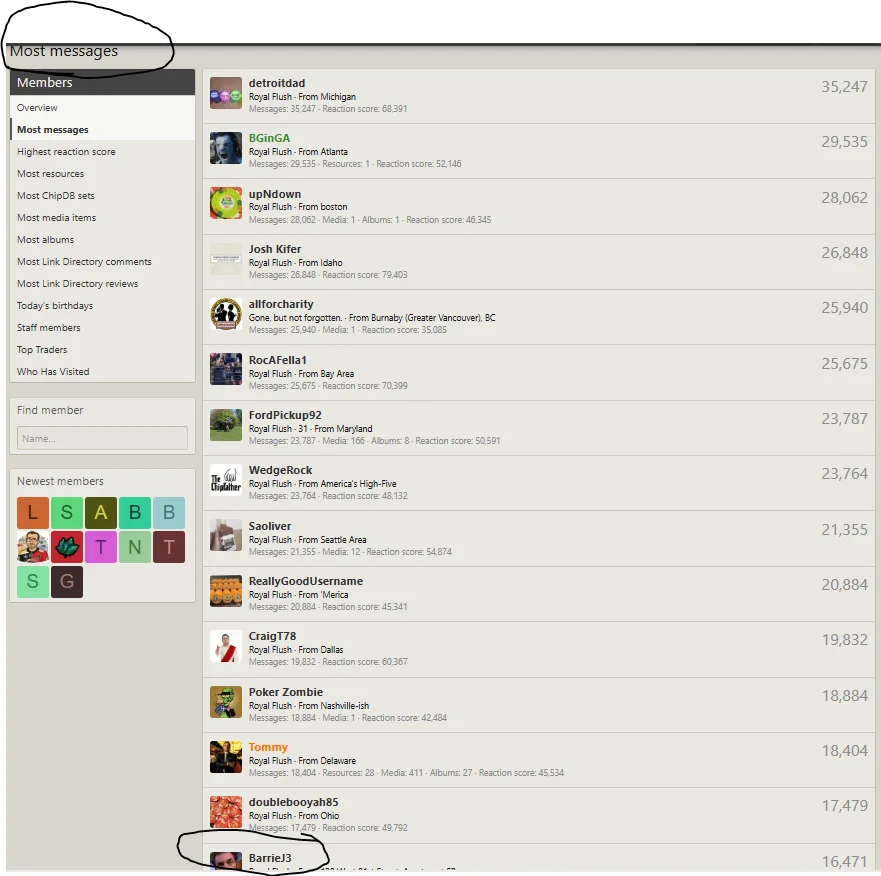Open upNdown's profile link
Image resolution: width=881 pixels, height=876 pixels.
pyautogui.click(x=275, y=194)
